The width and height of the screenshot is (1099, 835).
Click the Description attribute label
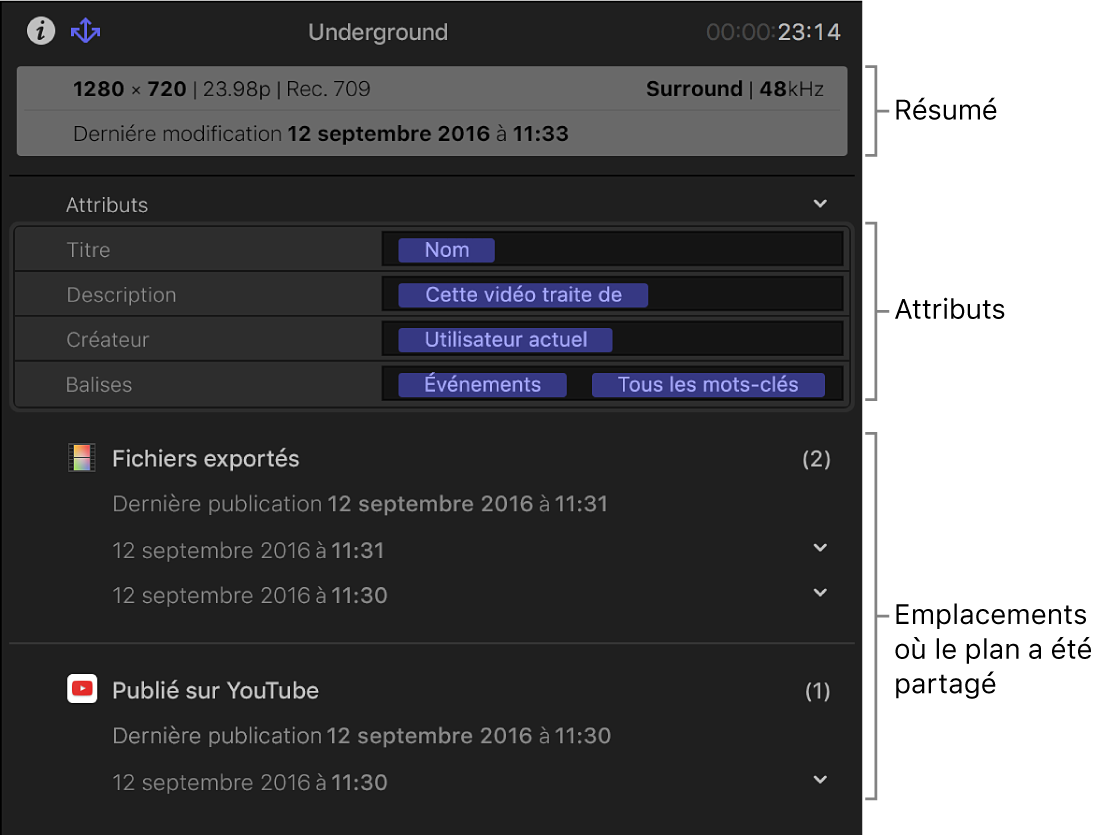click(x=121, y=295)
